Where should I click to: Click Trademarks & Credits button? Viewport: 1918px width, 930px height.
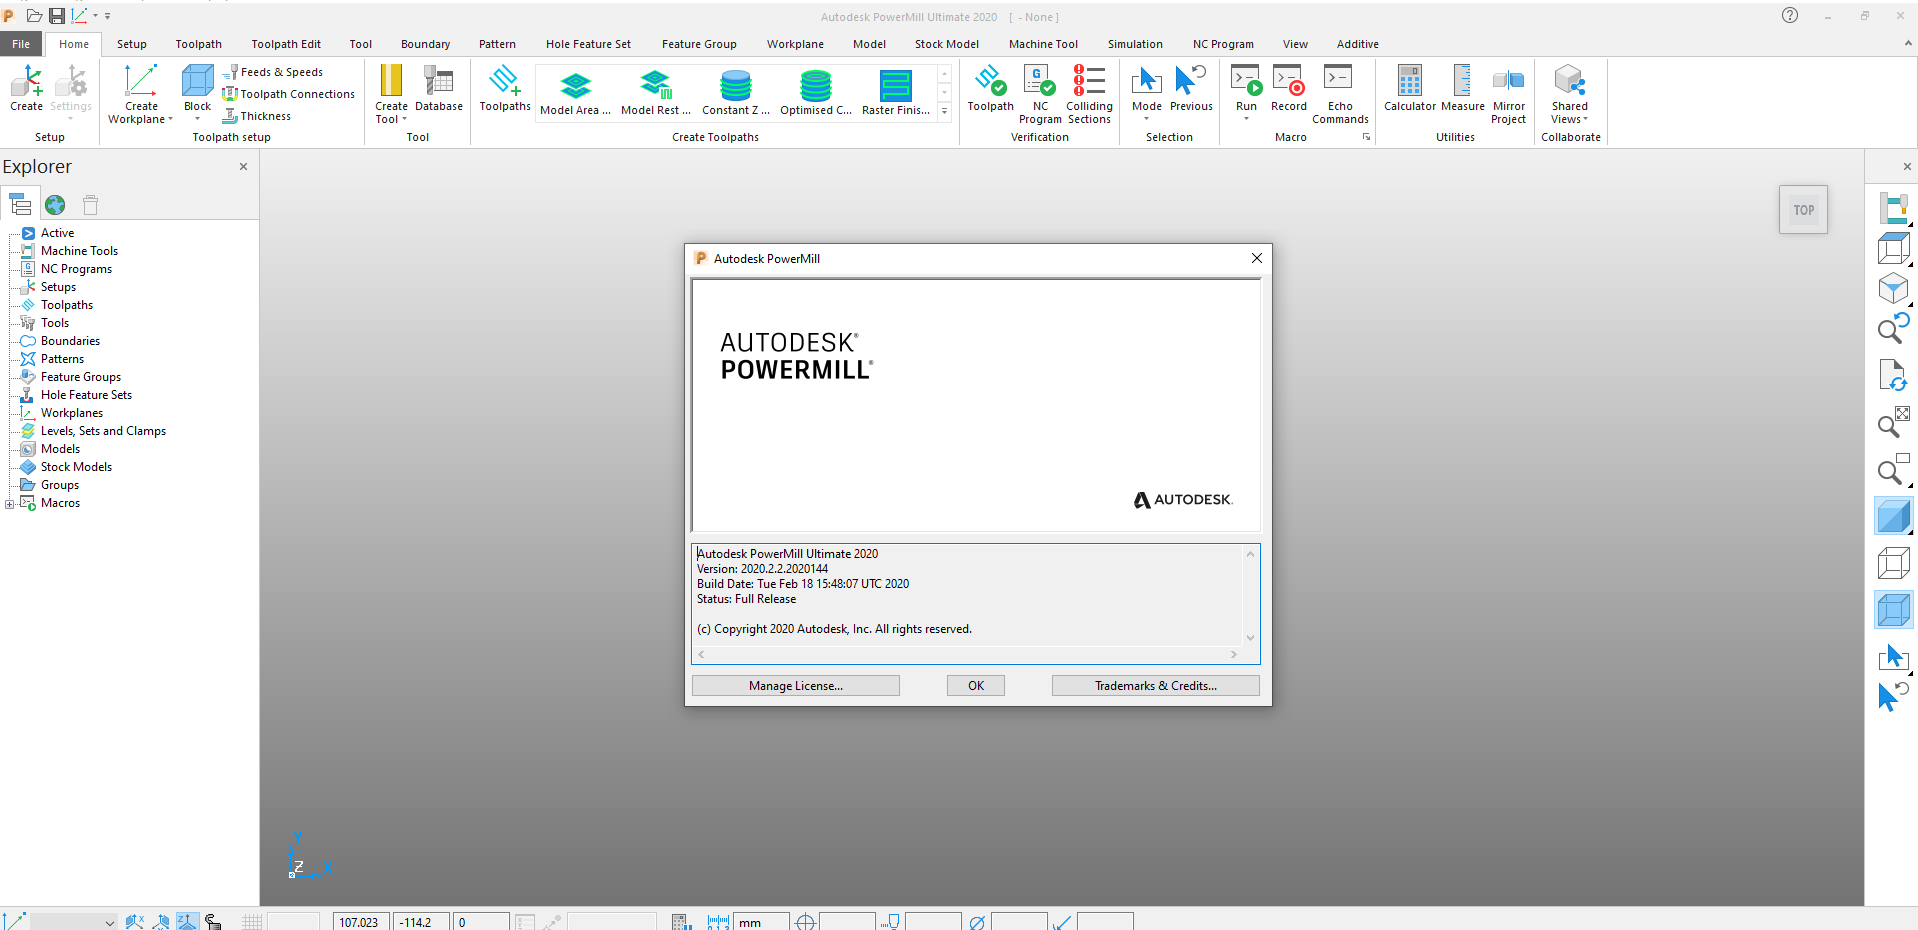(x=1156, y=686)
